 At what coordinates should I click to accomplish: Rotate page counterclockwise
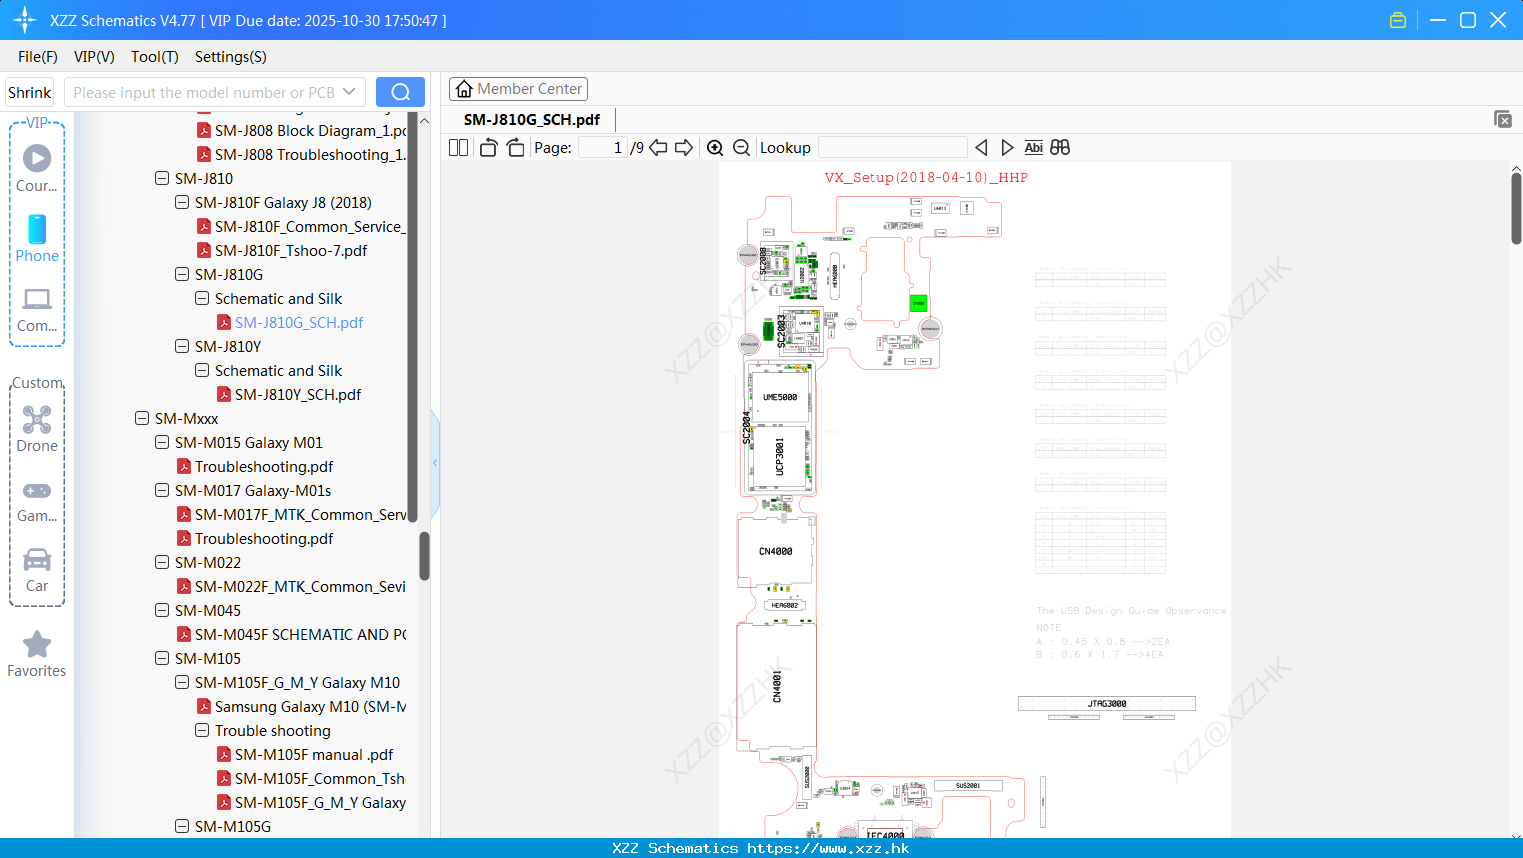click(488, 147)
